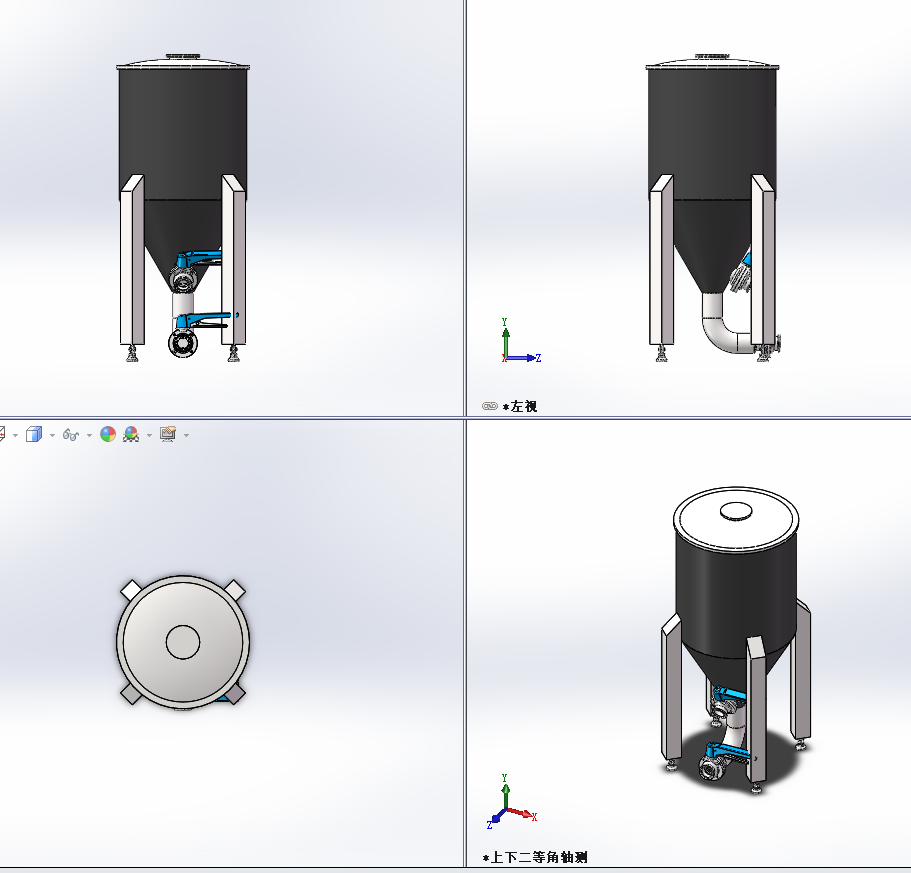Viewport: 911px width, 873px height.
Task: Expand the Hide/Show Items dropdown arrow
Action: (x=89, y=435)
